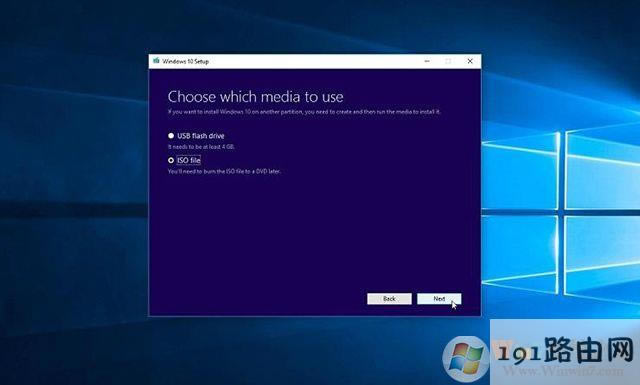Minimize the Windows 10 Setup window
640x385 pixels.
click(x=427, y=61)
